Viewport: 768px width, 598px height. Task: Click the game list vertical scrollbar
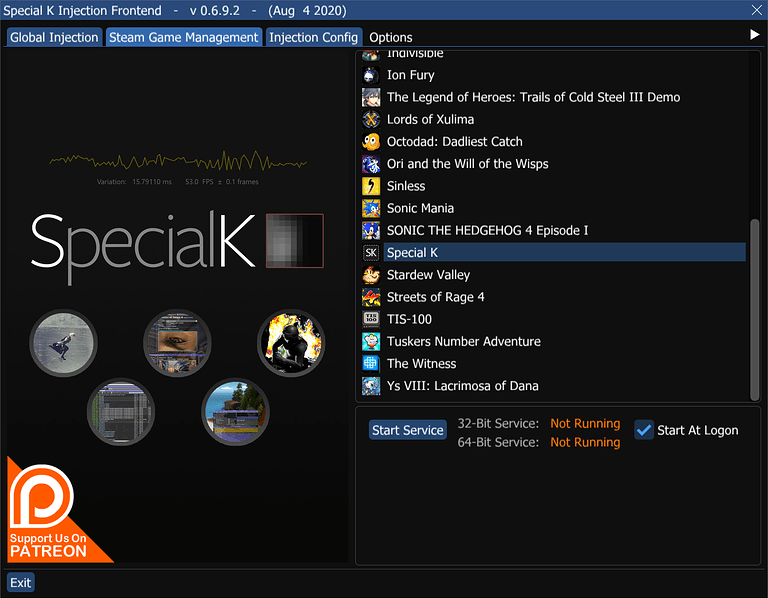tap(755, 300)
